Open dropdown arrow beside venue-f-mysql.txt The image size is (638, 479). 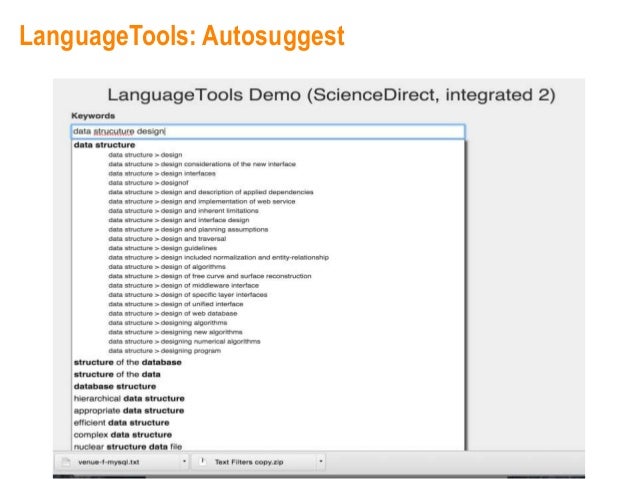pos(184,462)
